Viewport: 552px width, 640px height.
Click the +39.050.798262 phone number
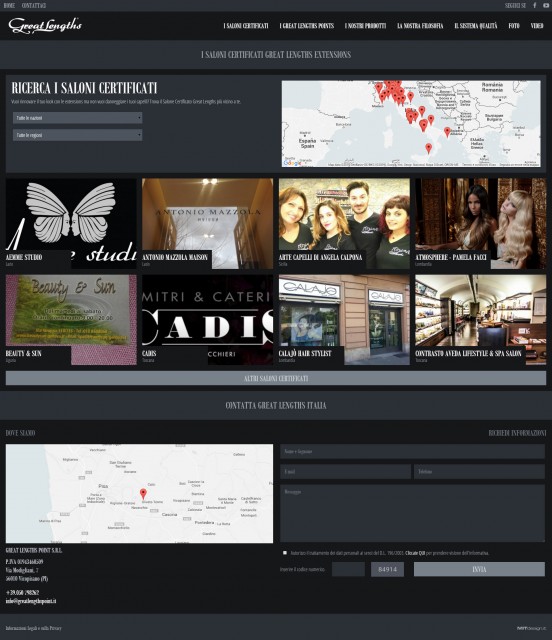tap(22, 592)
